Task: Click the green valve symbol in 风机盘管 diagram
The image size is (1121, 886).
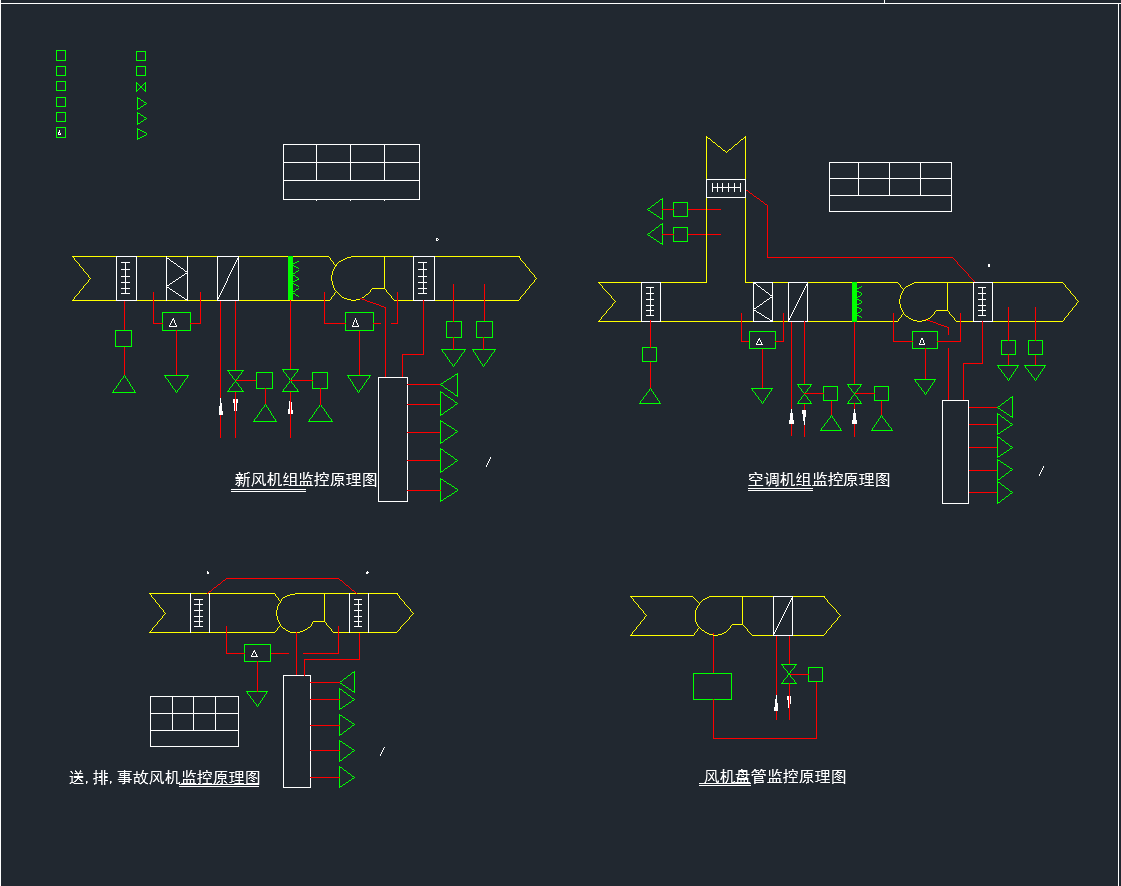Action: (x=789, y=674)
